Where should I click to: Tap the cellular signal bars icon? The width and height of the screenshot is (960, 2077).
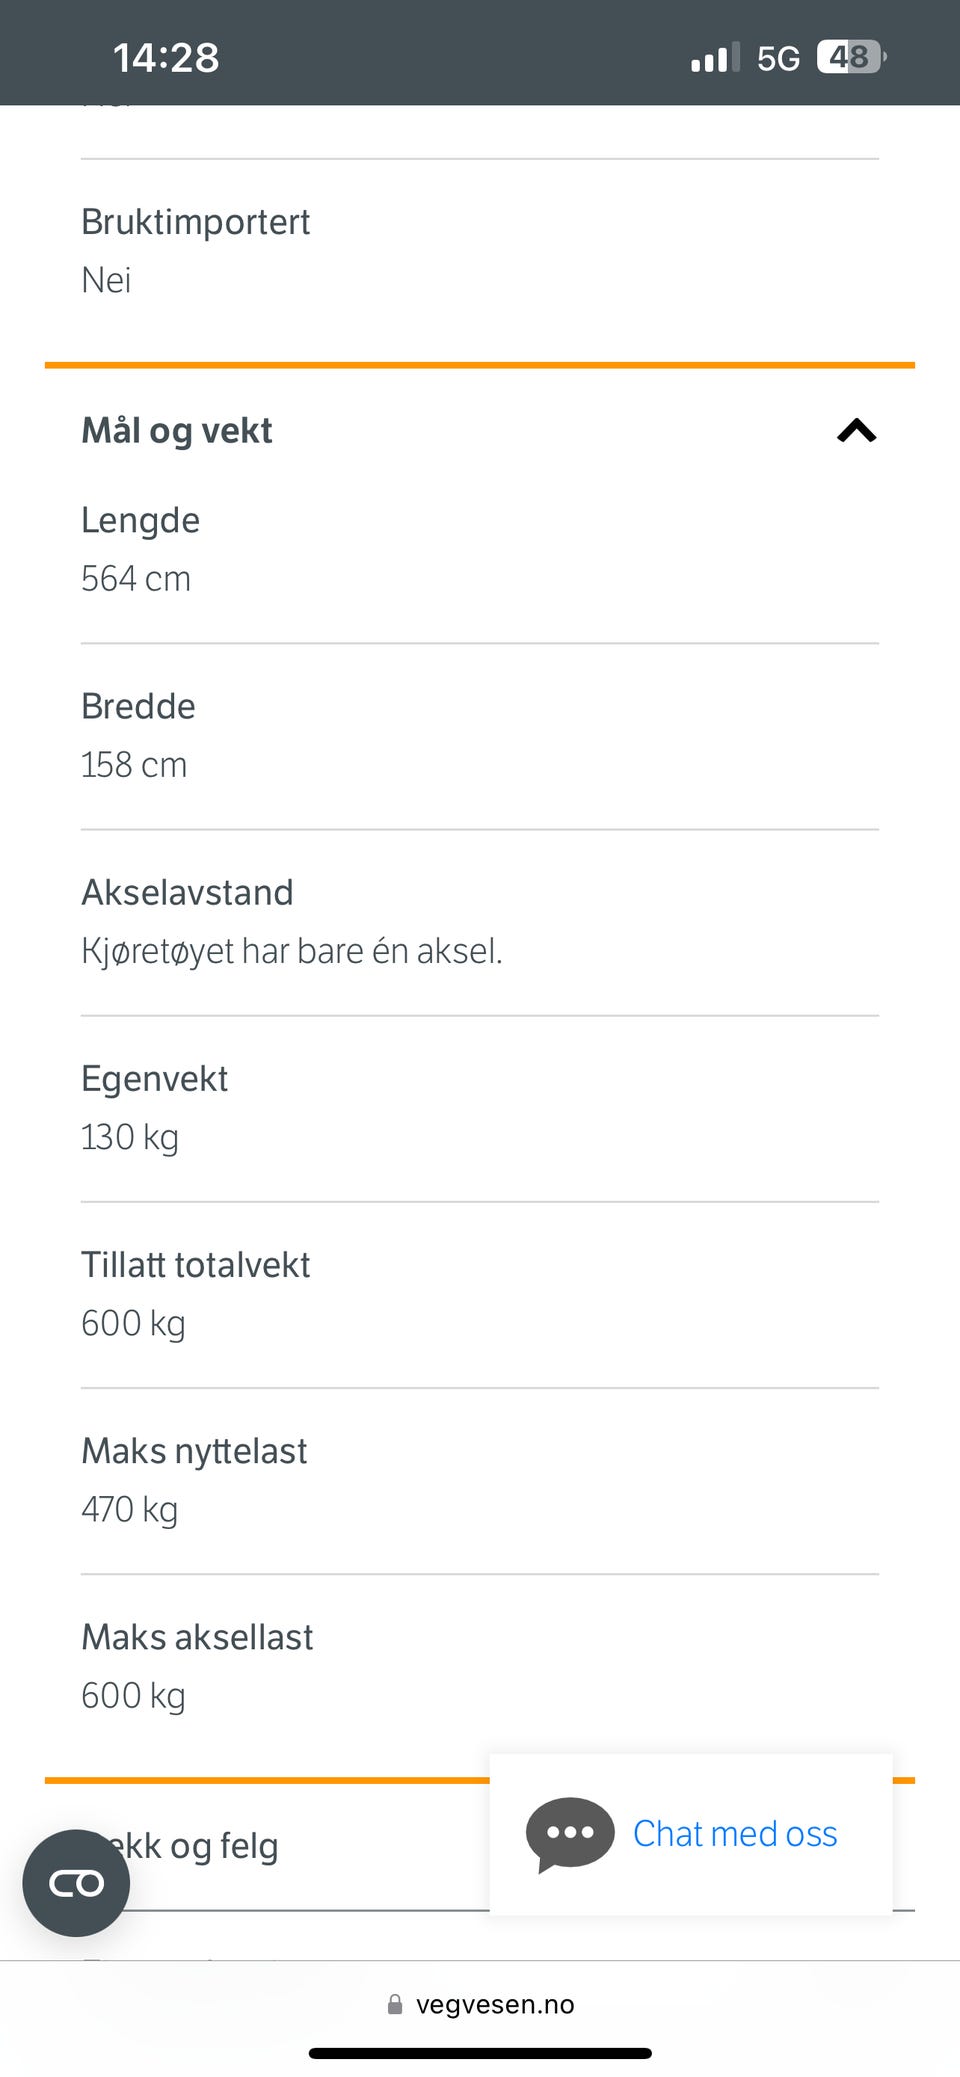pyautogui.click(x=715, y=58)
